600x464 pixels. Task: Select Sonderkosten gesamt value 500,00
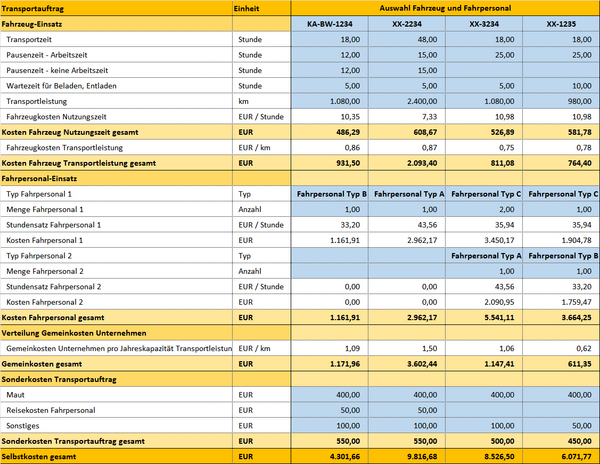point(484,441)
